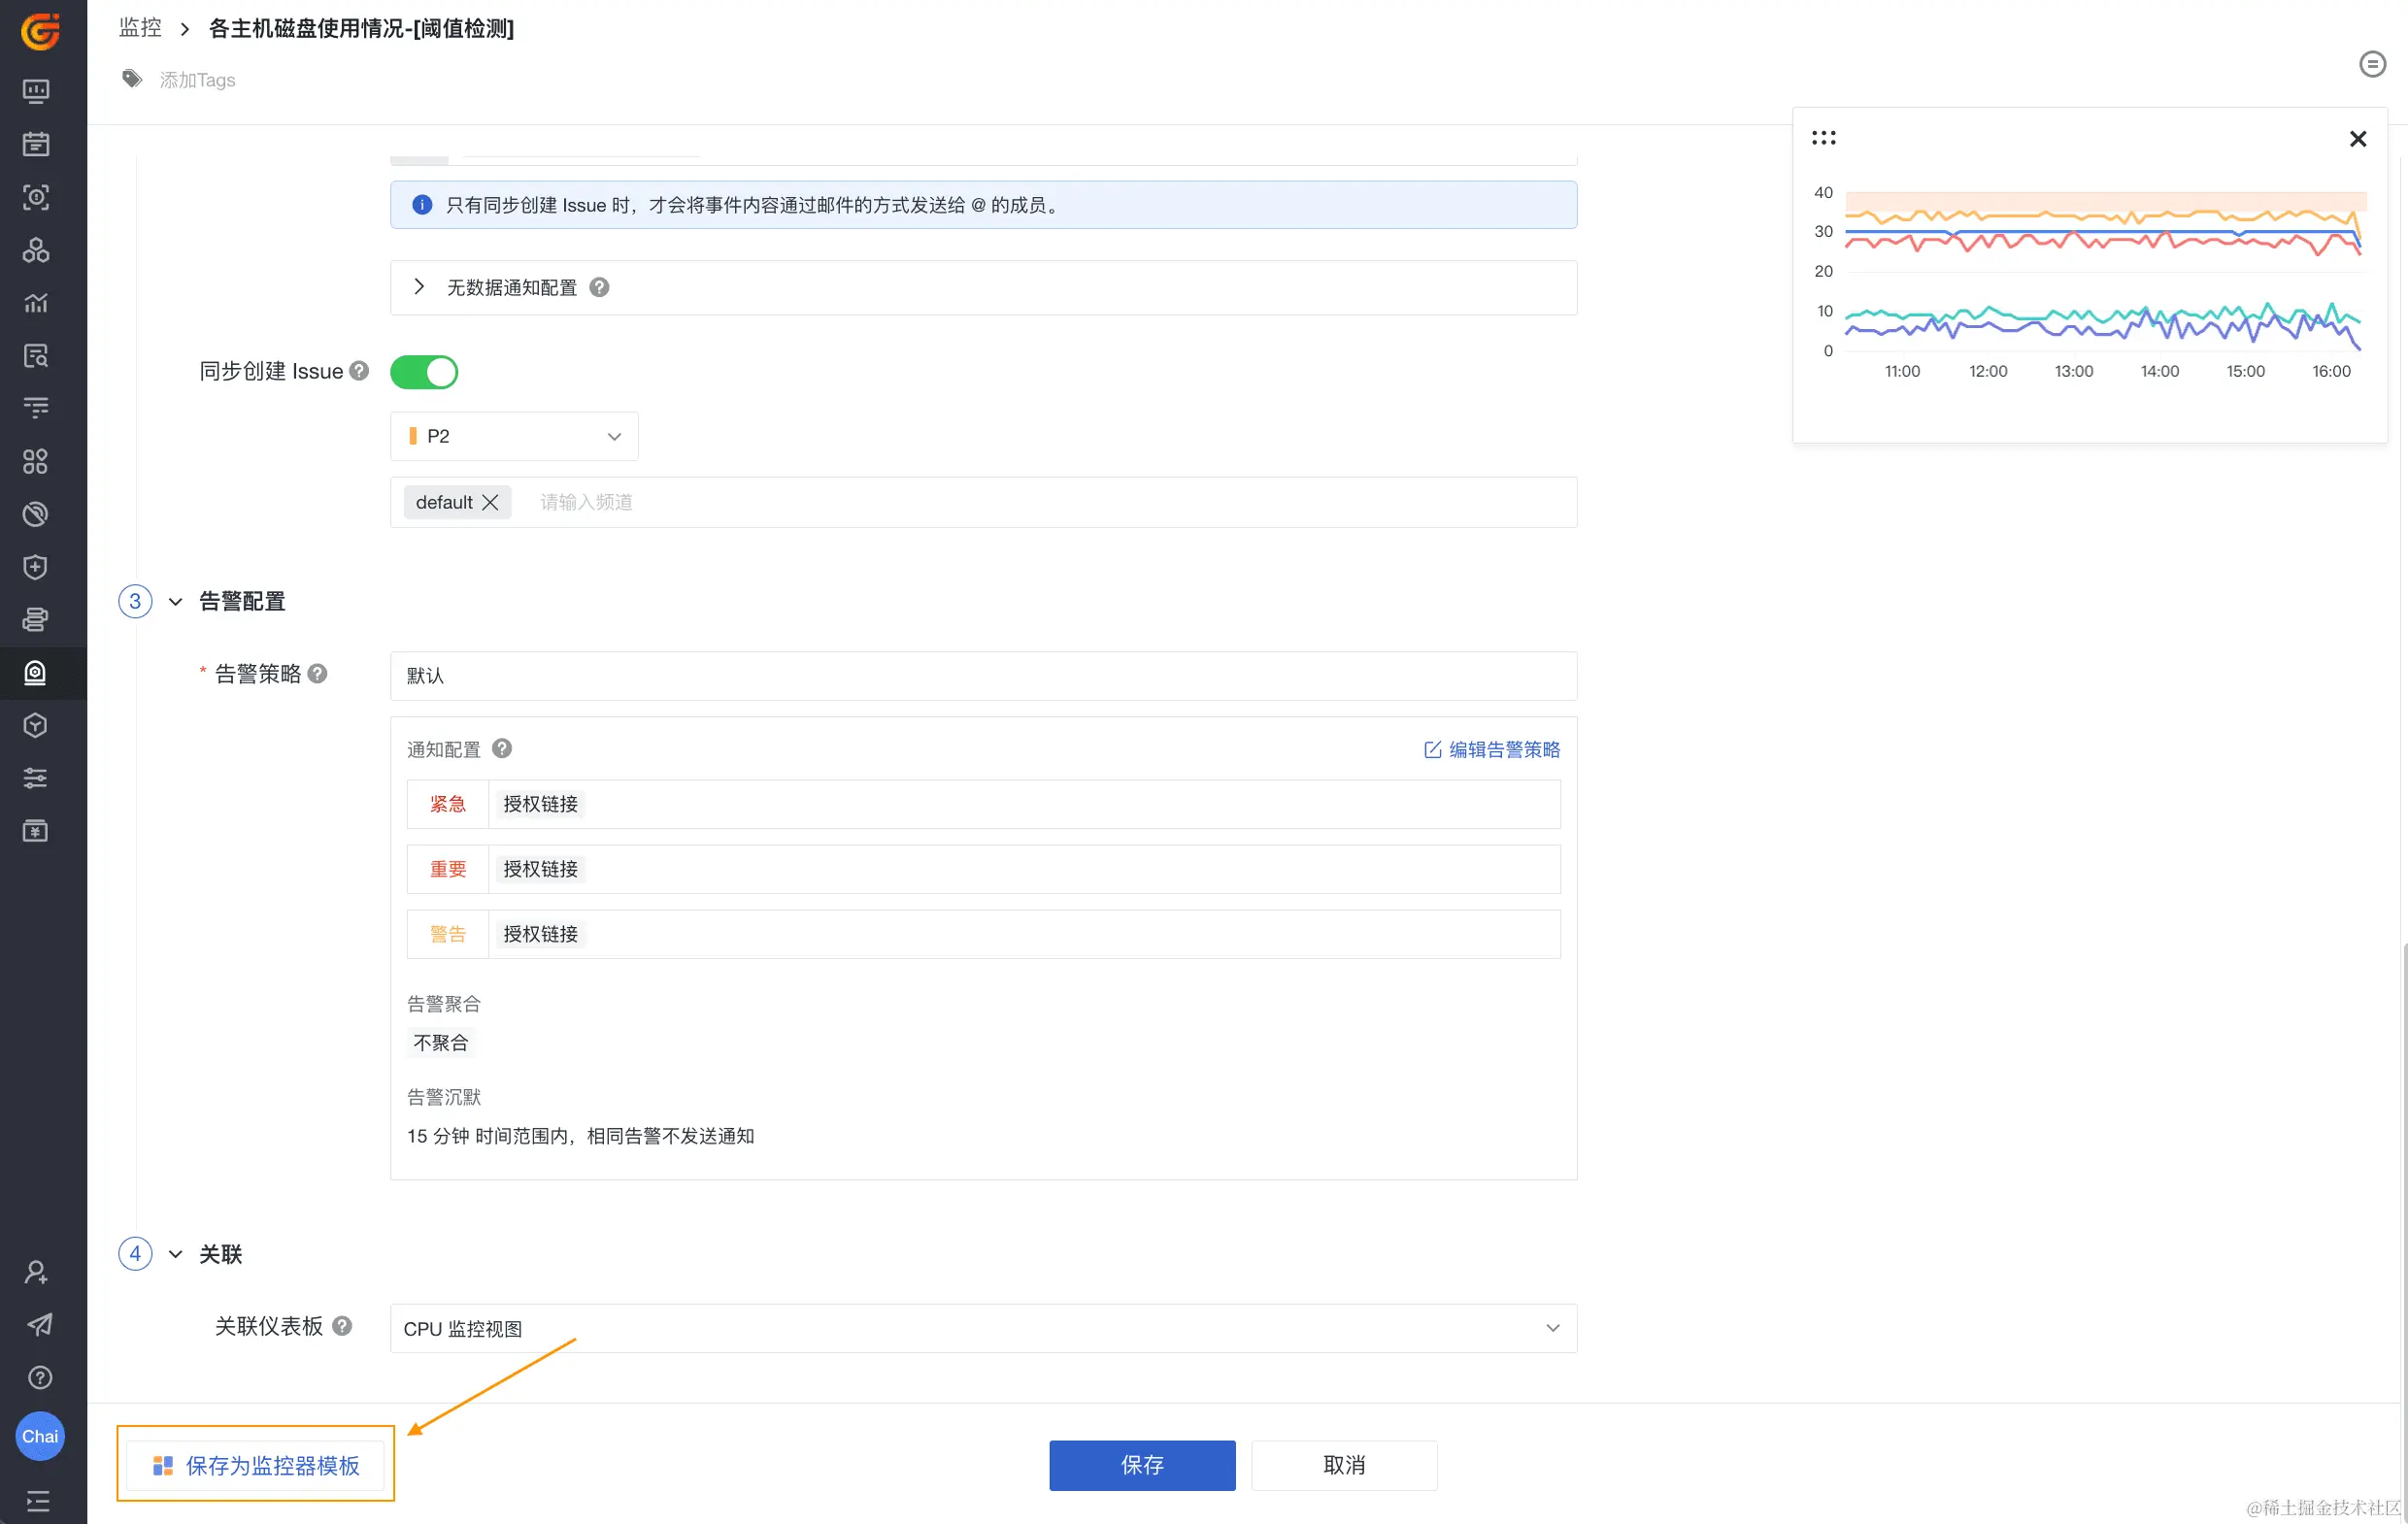The width and height of the screenshot is (2408, 1524).
Task: Open the P2 priority dropdown
Action: click(514, 436)
